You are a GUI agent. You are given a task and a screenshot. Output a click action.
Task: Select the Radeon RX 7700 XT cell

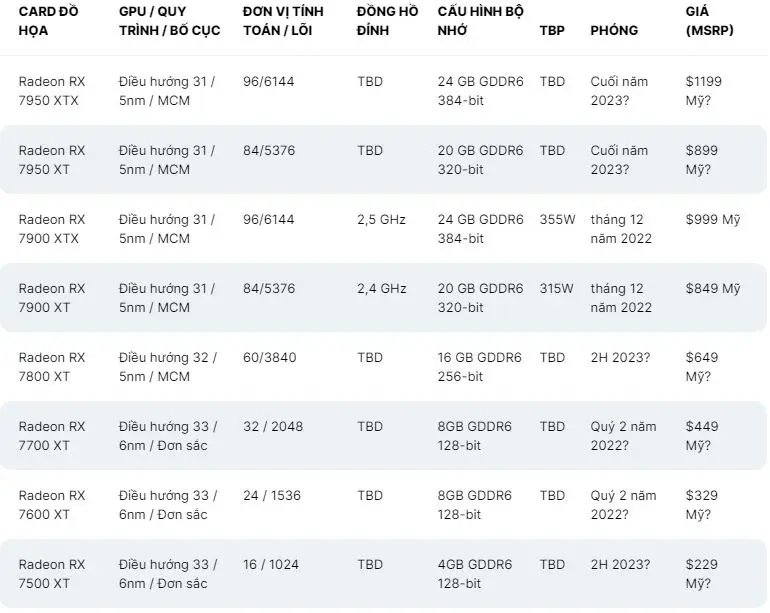point(52,436)
